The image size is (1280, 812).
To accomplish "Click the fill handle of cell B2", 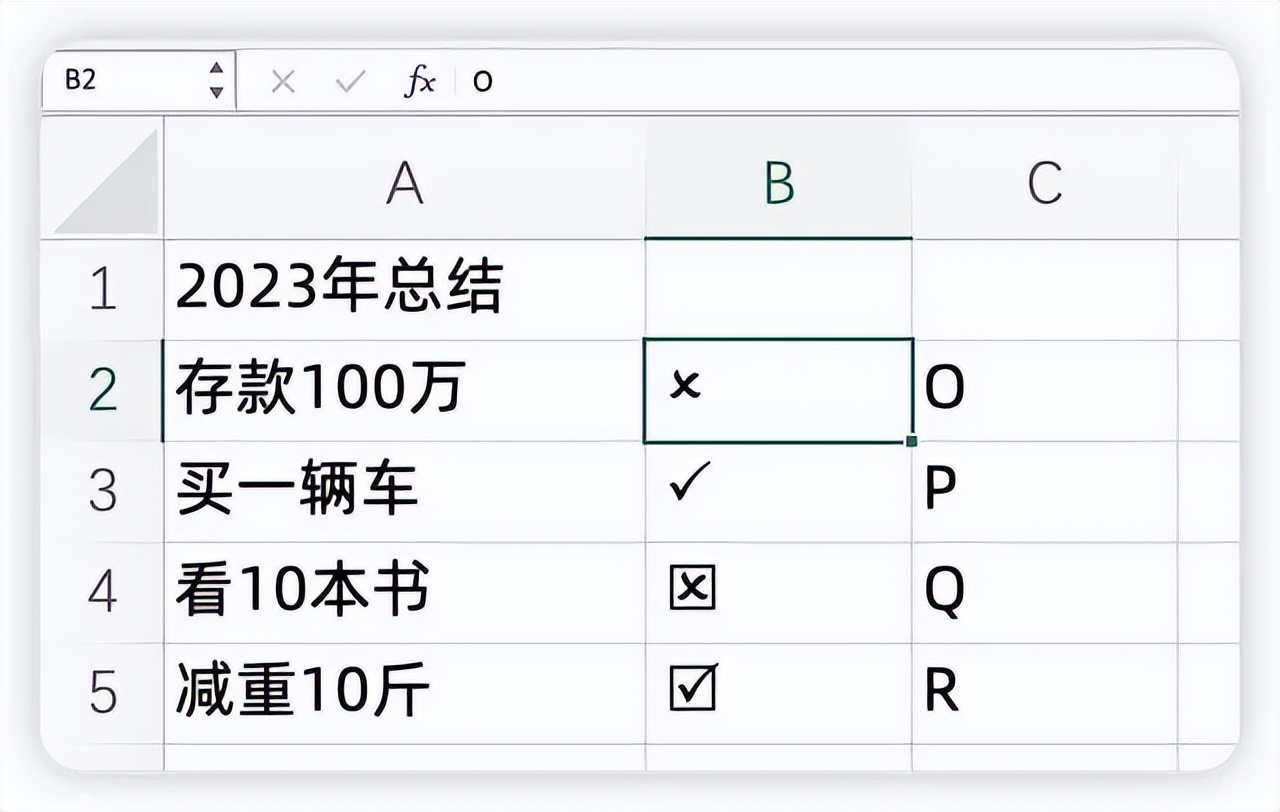I will (x=912, y=441).
